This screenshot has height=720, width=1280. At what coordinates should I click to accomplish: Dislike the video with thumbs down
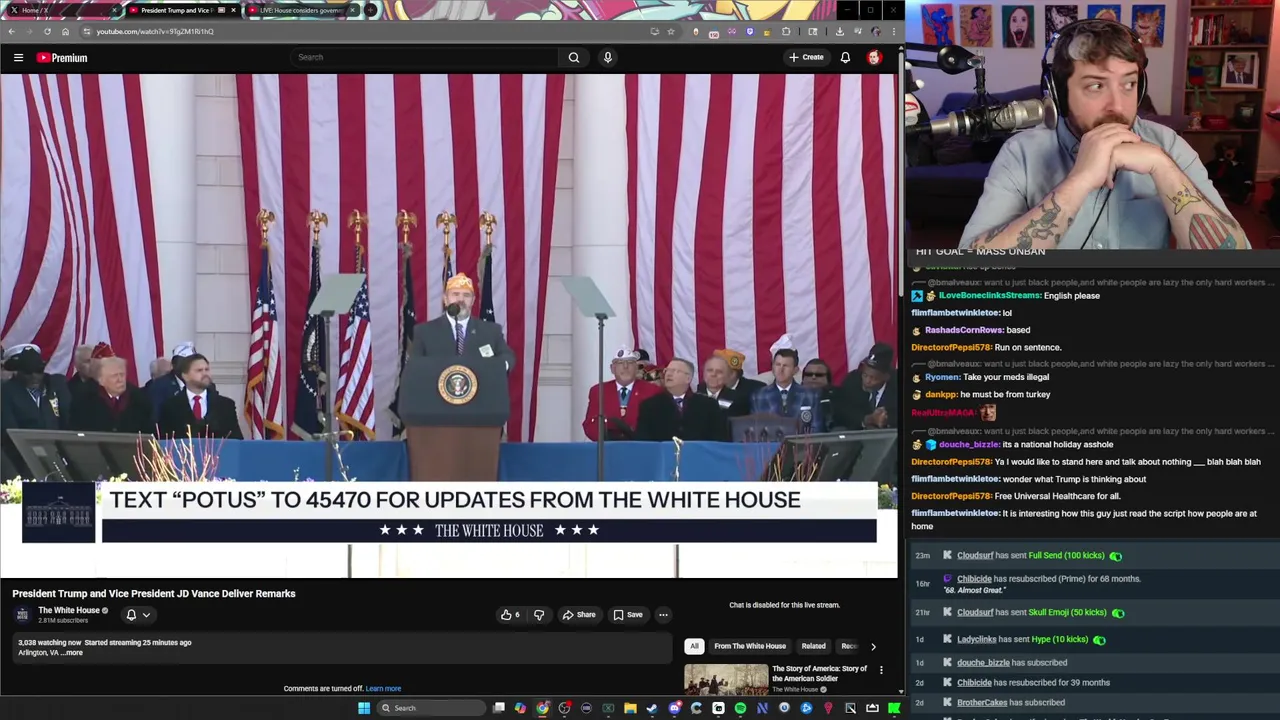pyautogui.click(x=539, y=615)
